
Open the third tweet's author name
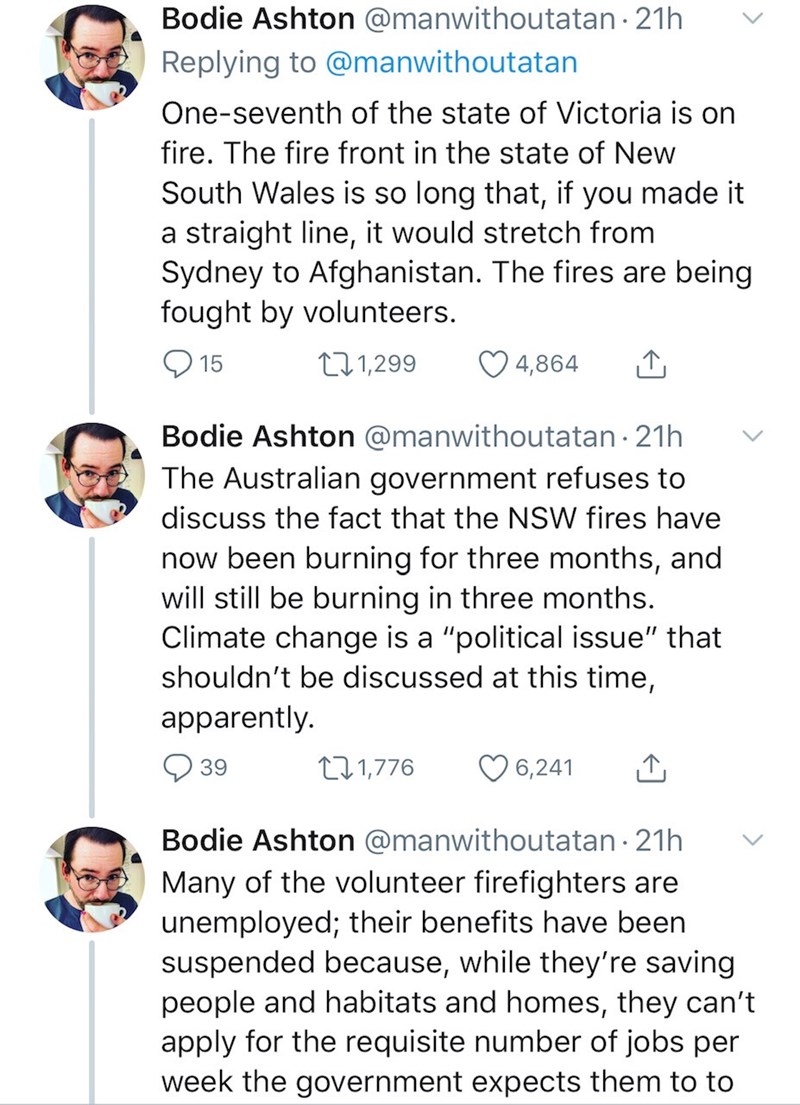[x=258, y=840]
